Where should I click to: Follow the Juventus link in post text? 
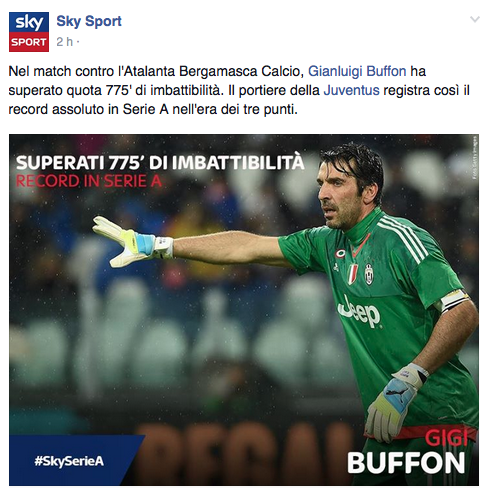[351, 90]
